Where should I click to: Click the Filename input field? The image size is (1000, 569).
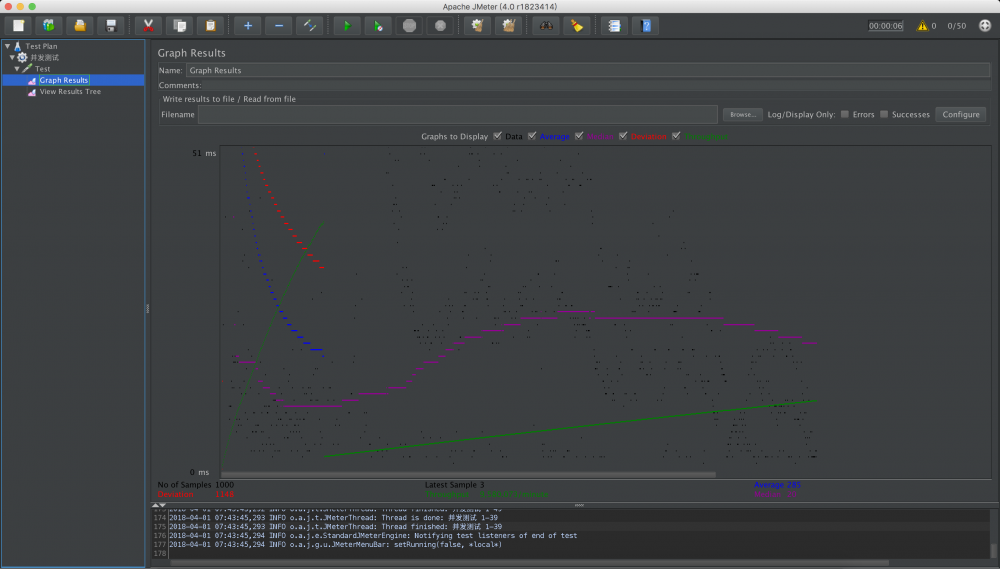click(457, 115)
